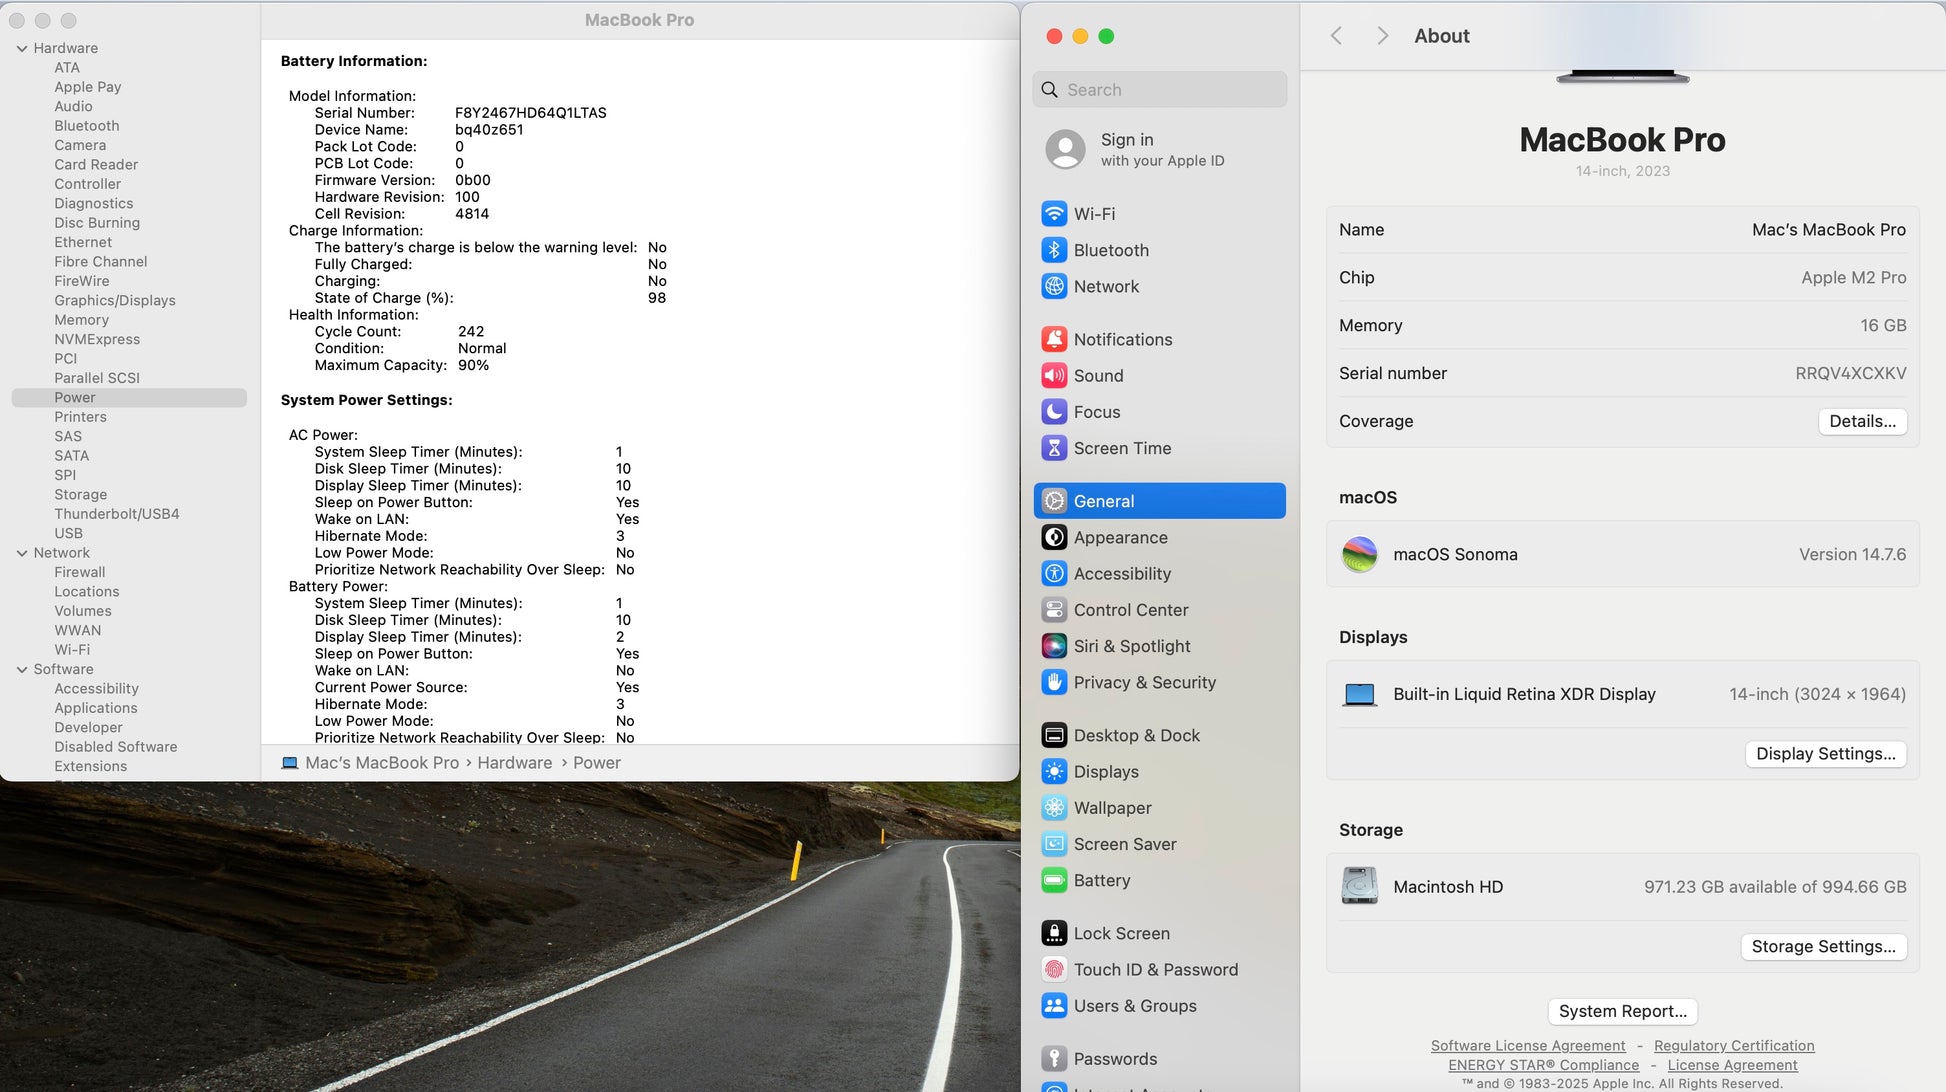The height and width of the screenshot is (1092, 1946).
Task: Go back with the left chevron
Action: (1336, 36)
